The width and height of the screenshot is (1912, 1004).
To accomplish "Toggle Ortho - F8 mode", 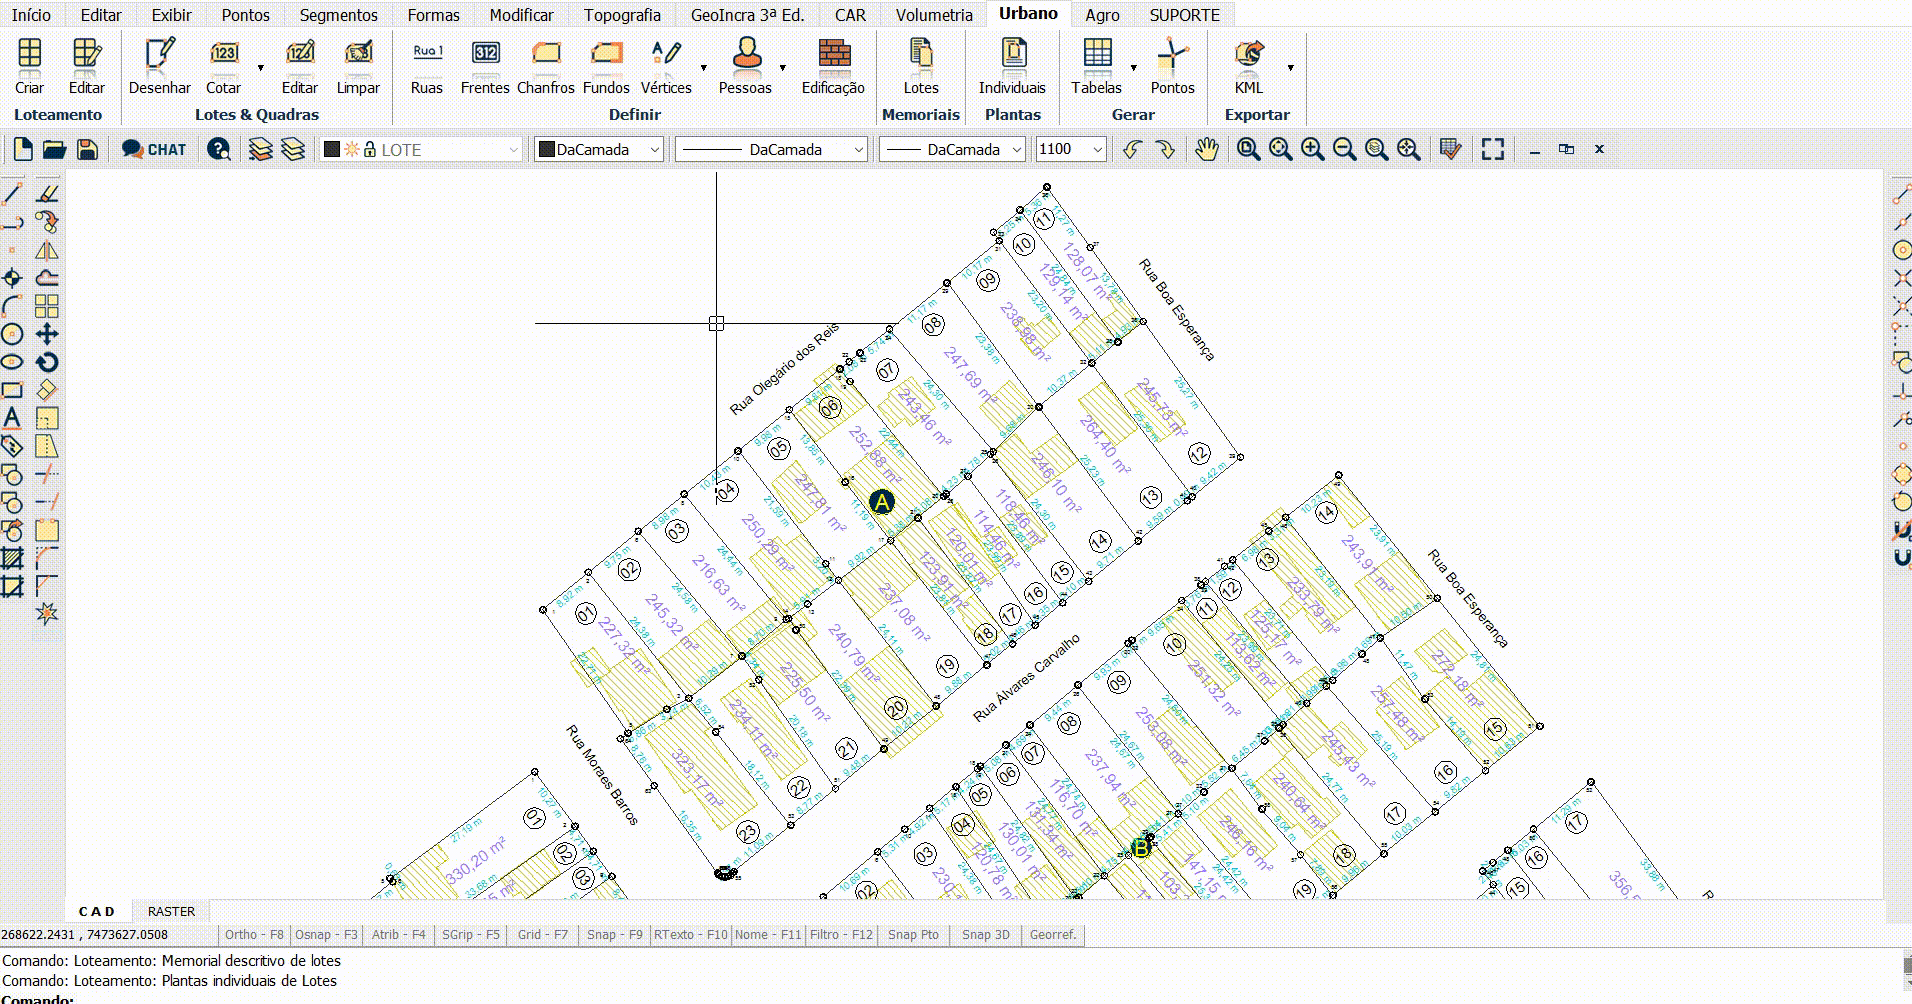I will pos(254,935).
